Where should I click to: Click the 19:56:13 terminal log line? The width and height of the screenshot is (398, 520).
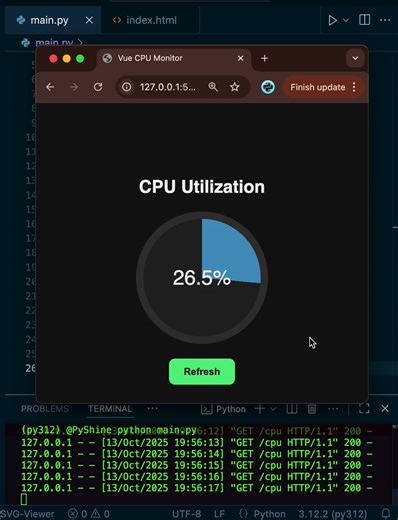click(197, 443)
